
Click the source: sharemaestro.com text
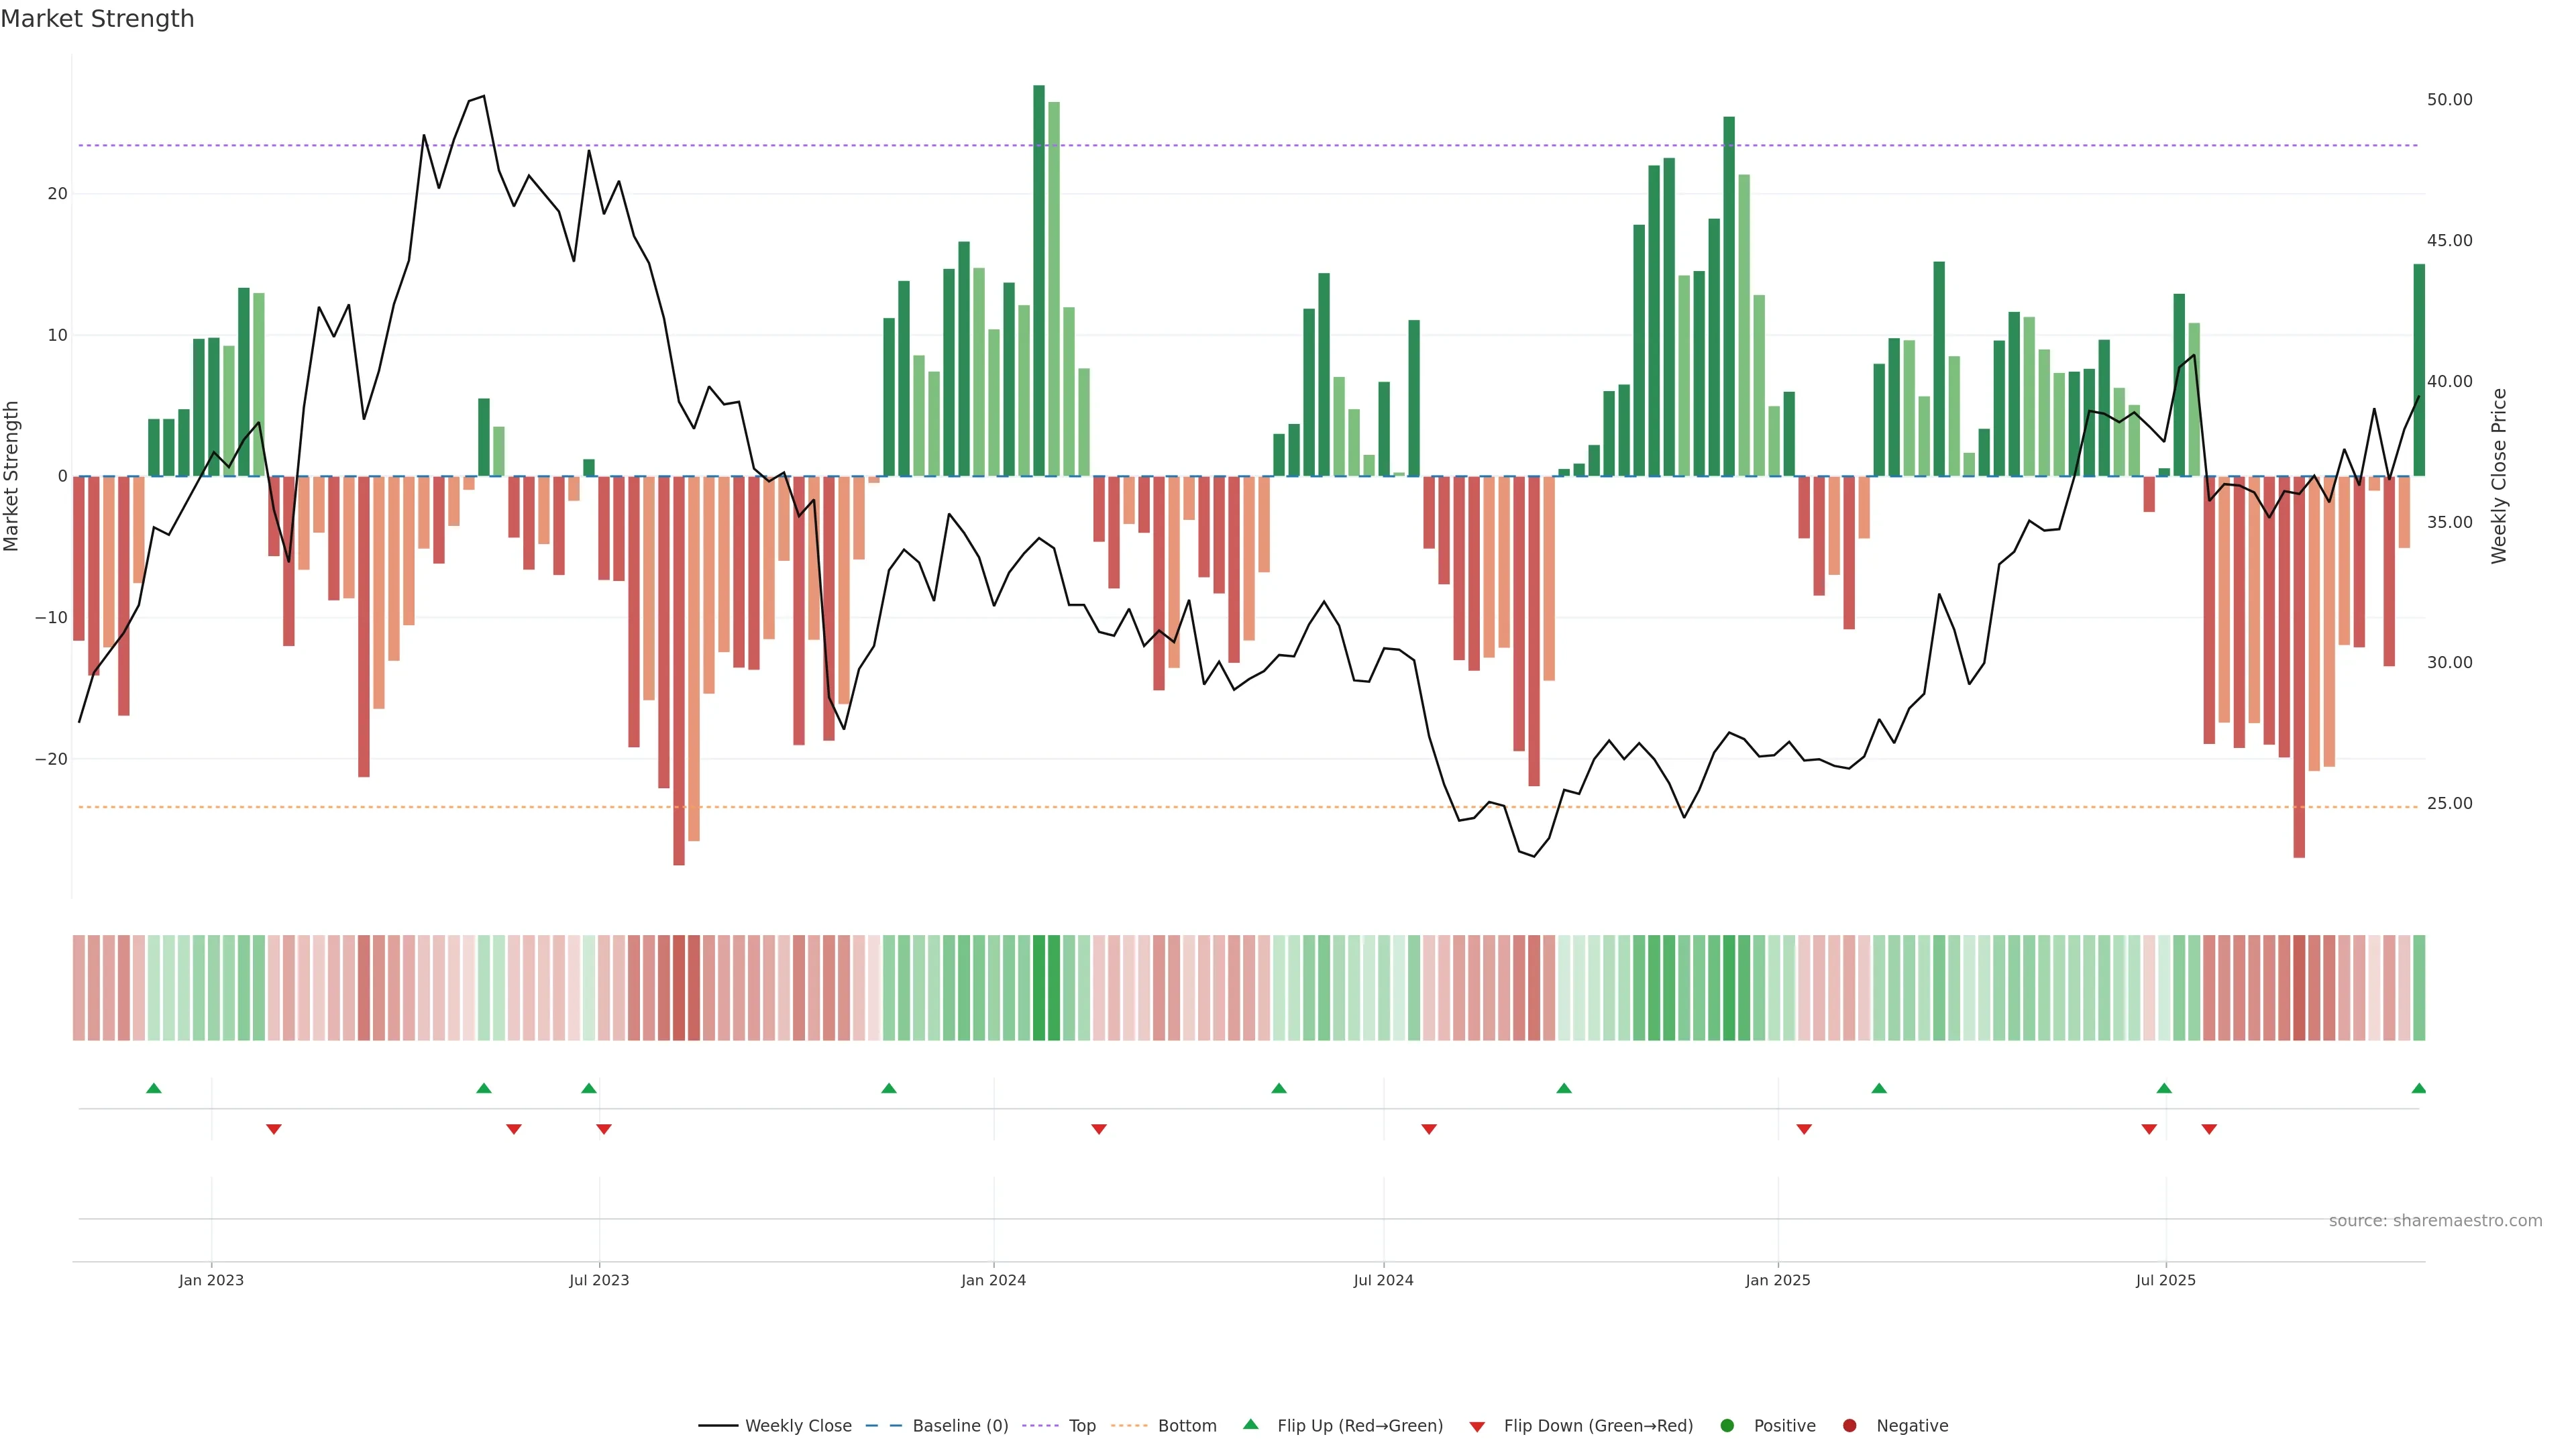tap(2435, 1221)
